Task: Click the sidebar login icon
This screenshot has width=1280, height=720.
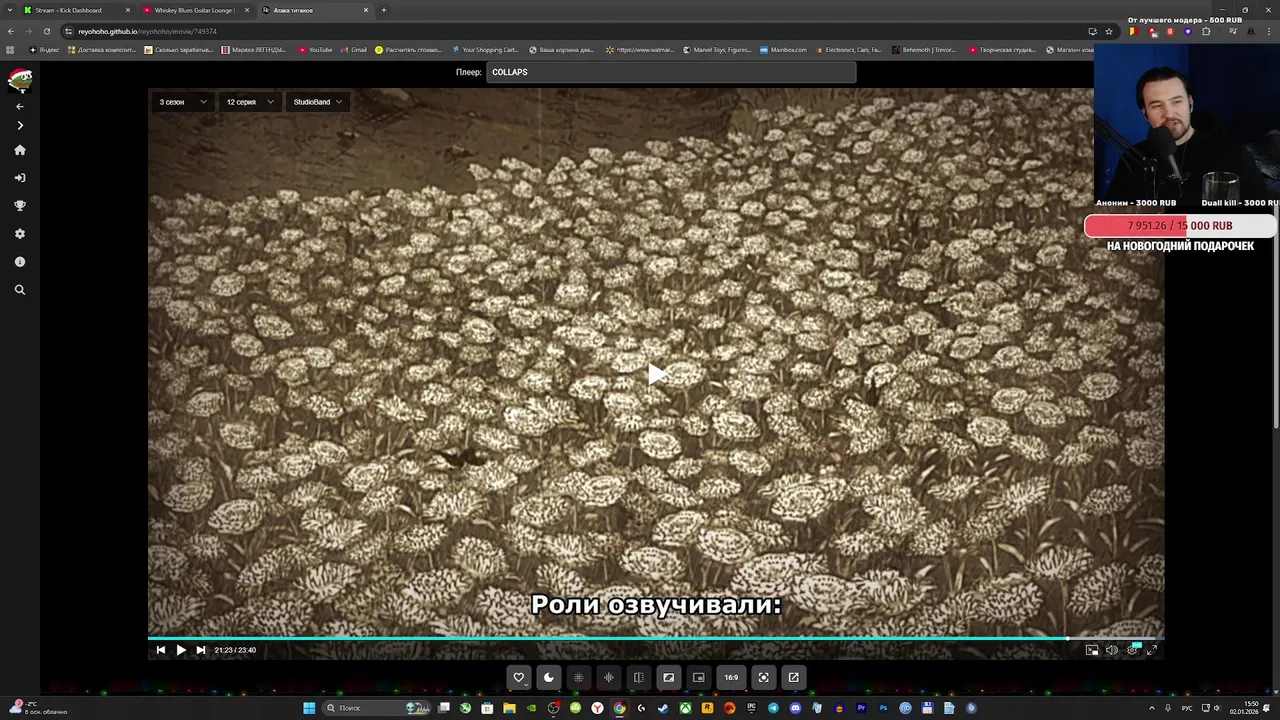Action: pyautogui.click(x=19, y=178)
